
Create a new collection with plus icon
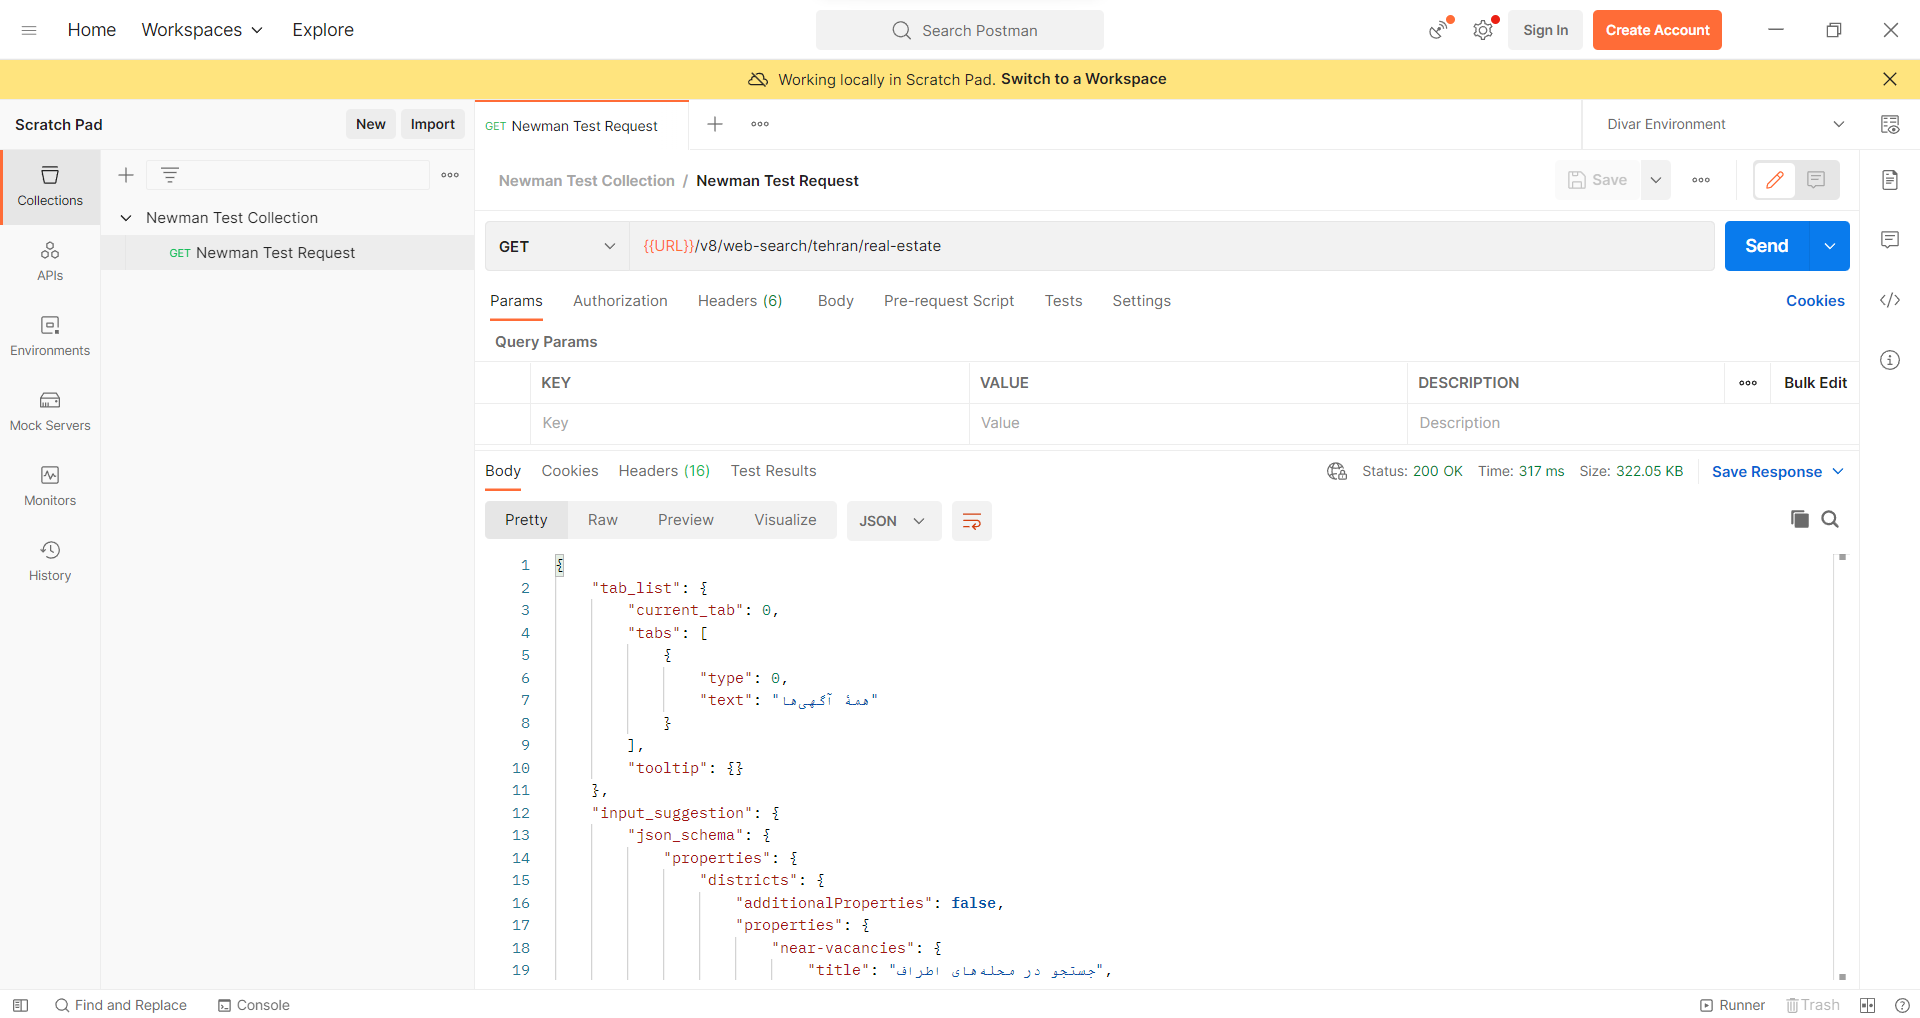coord(126,175)
